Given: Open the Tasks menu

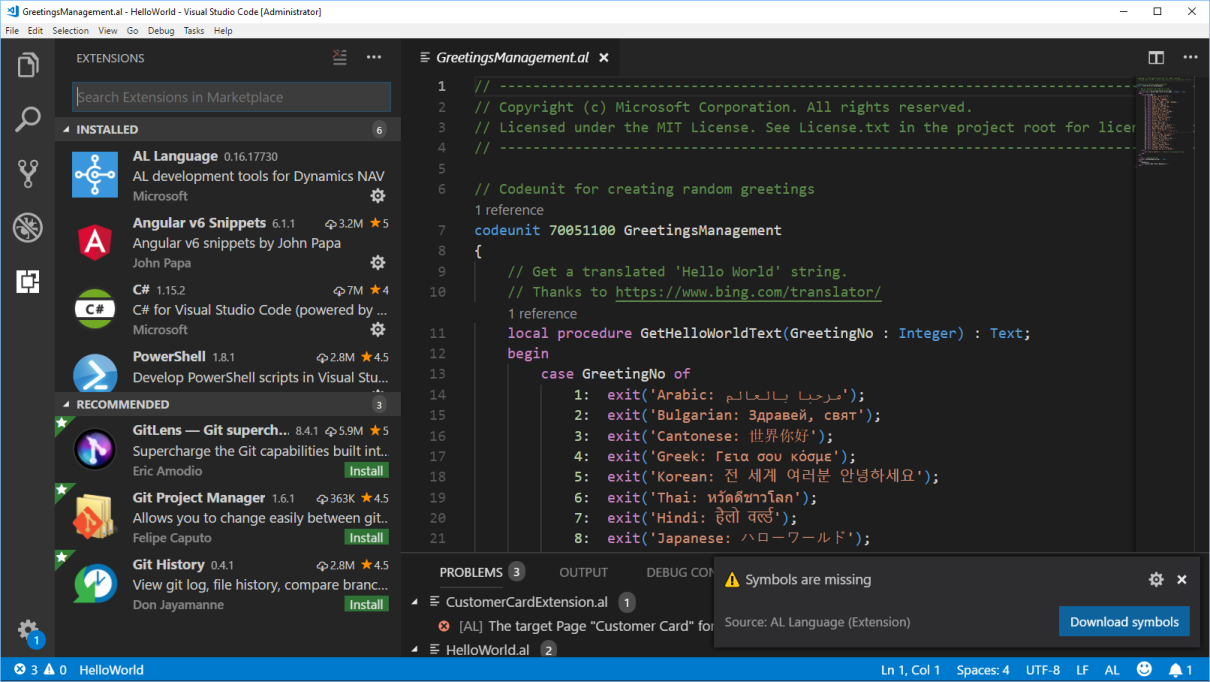Looking at the screenshot, I should point(194,31).
